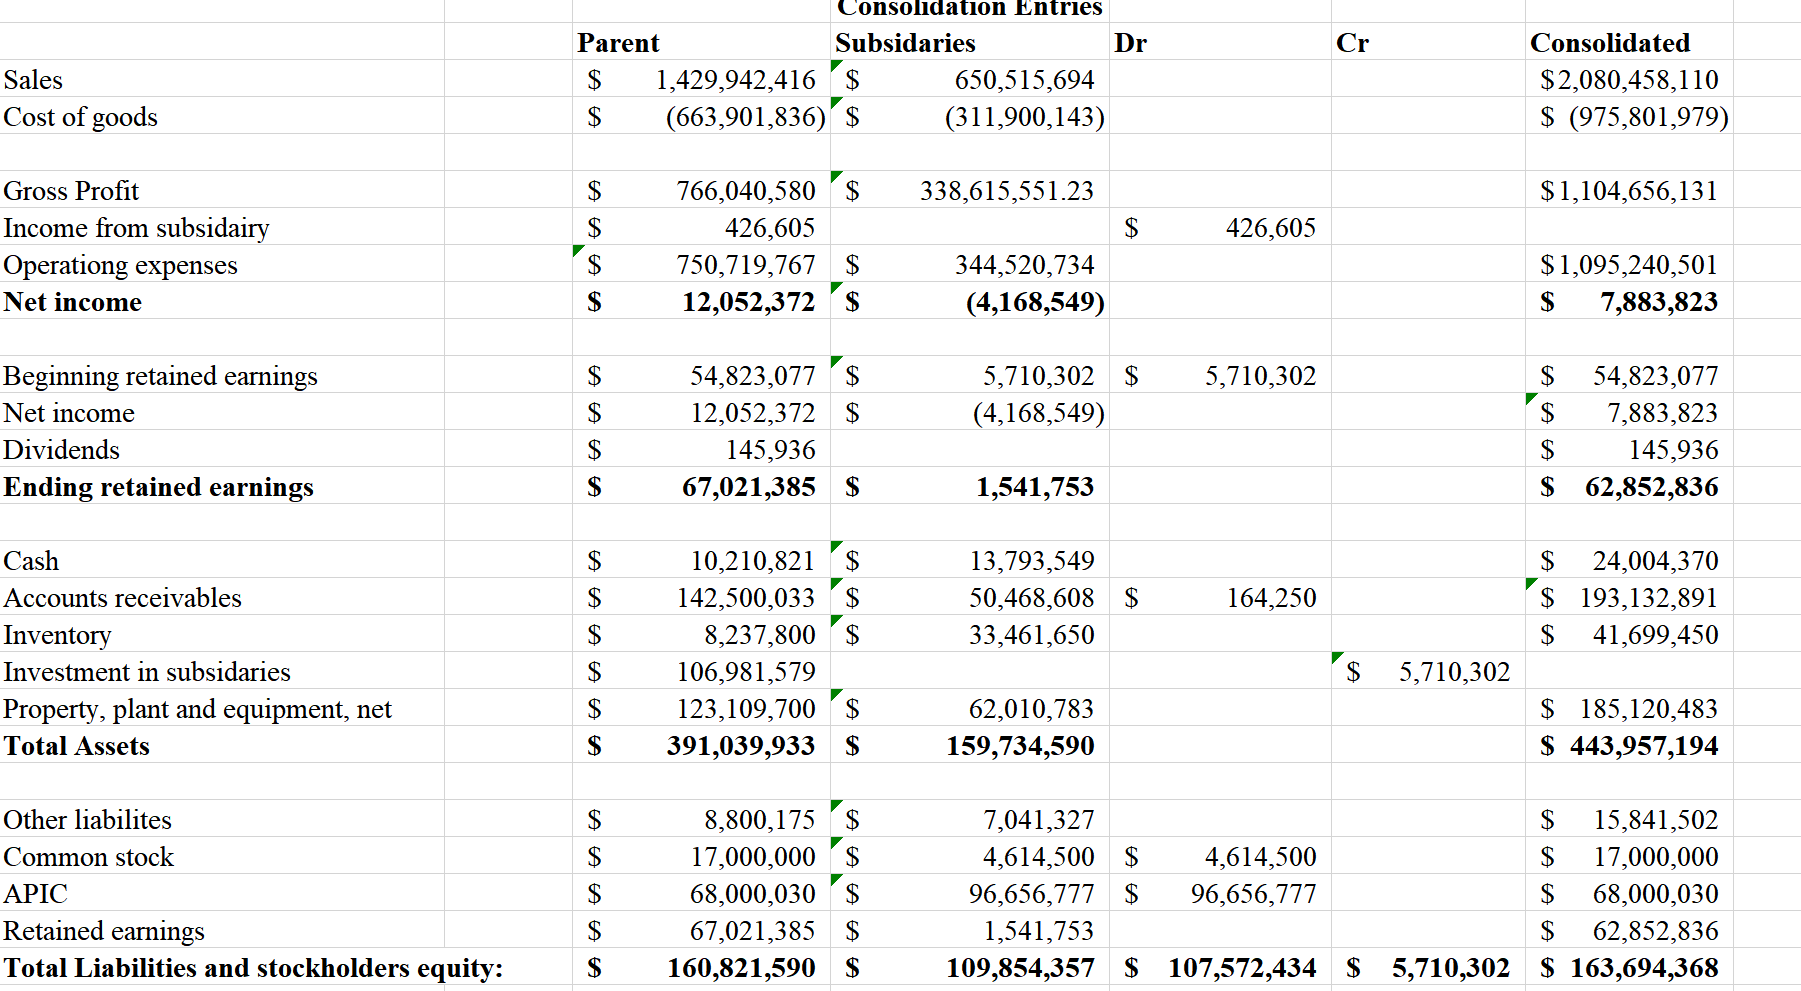Screen dimensions: 1801x991
Task: Select the Ending retained earnings label cell
Action: pos(159,487)
